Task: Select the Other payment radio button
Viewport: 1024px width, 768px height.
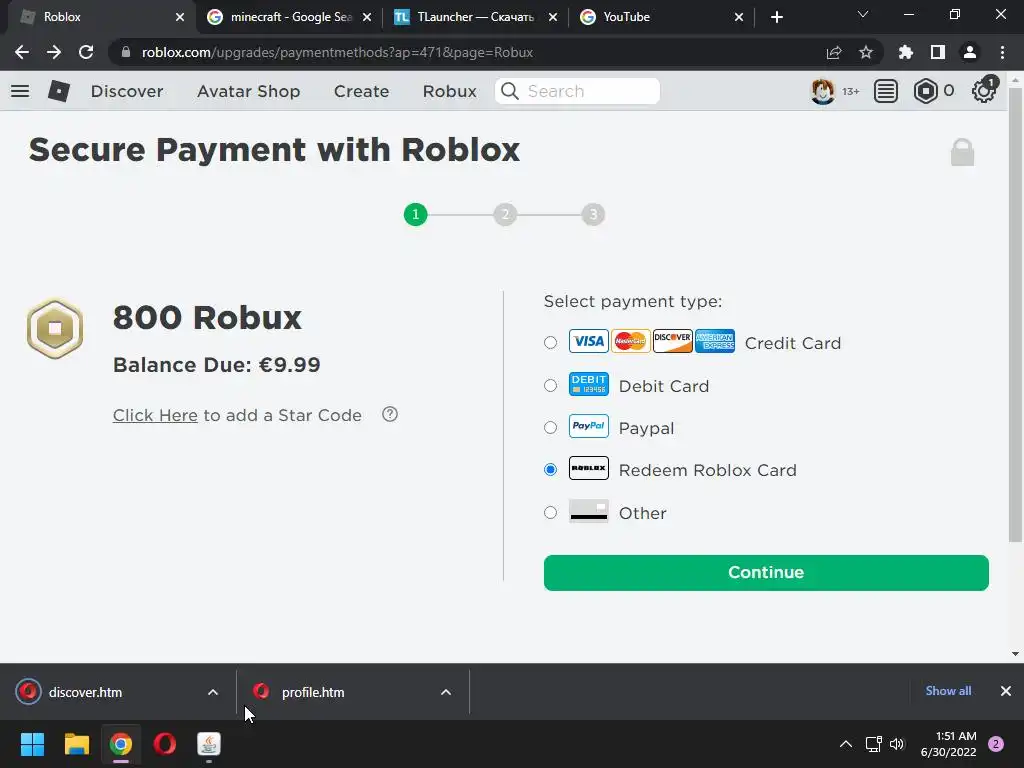Action: pyautogui.click(x=551, y=513)
